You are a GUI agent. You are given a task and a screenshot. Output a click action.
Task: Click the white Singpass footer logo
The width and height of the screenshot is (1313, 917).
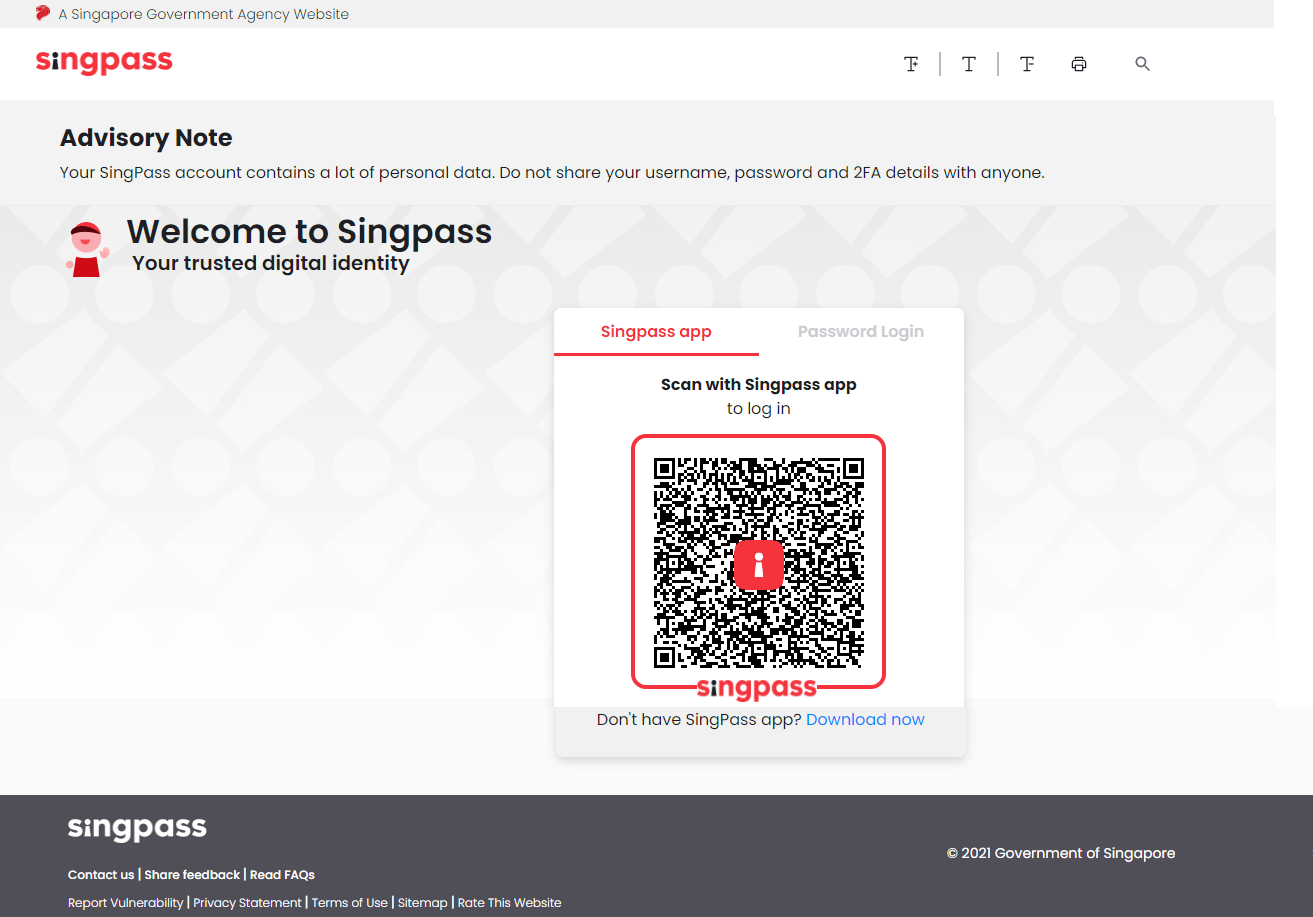click(137, 828)
